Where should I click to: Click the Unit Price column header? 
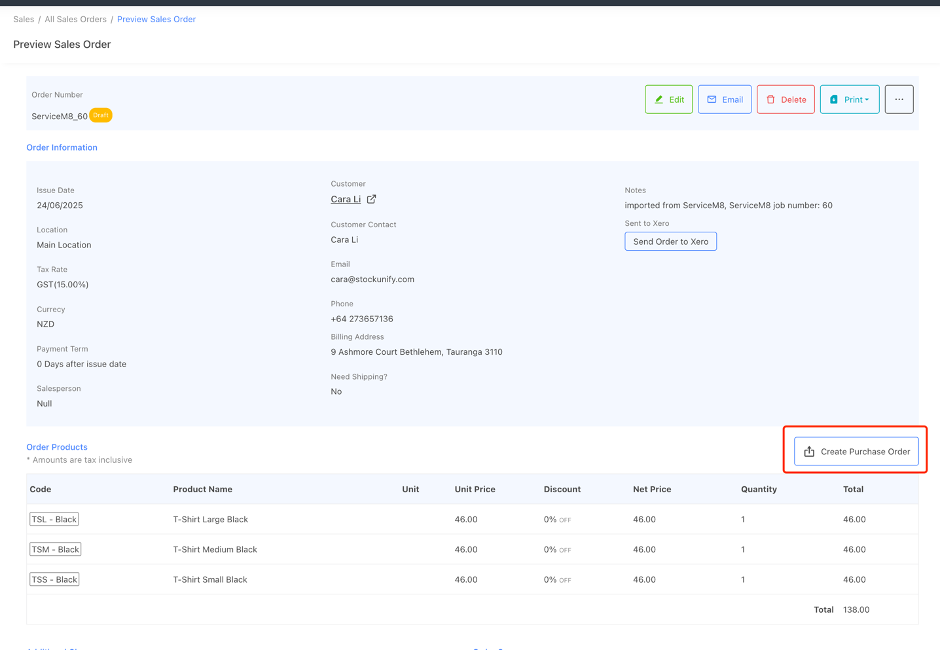[475, 489]
